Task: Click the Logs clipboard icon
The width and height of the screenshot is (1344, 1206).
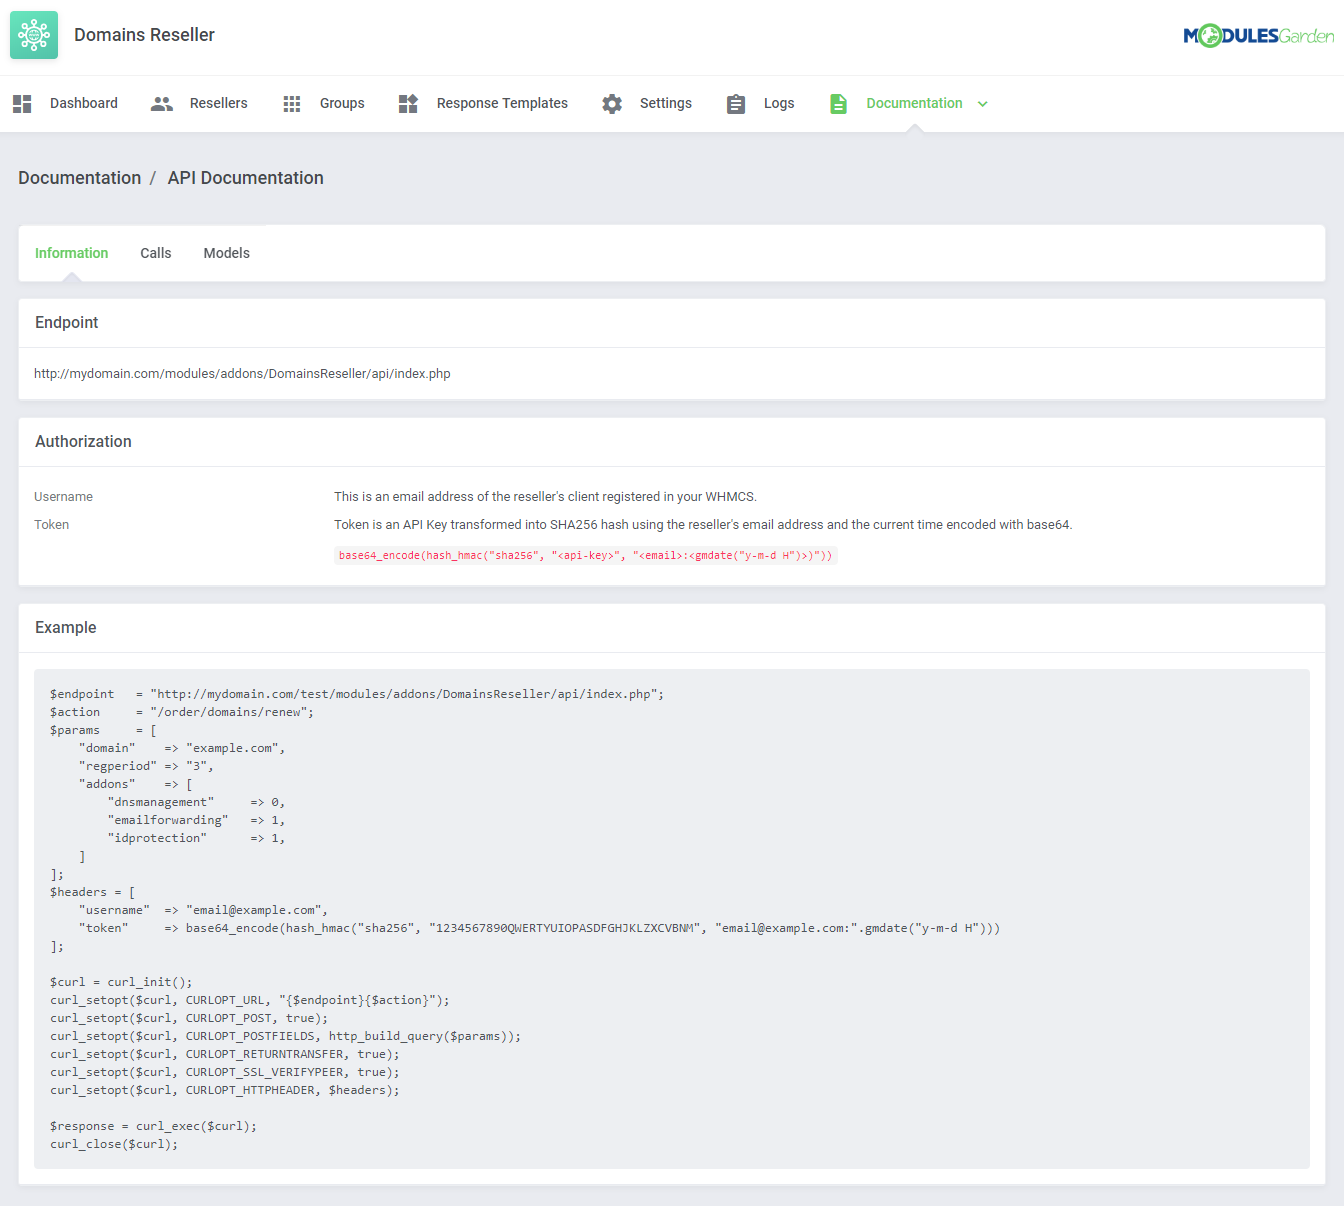Action: click(736, 103)
